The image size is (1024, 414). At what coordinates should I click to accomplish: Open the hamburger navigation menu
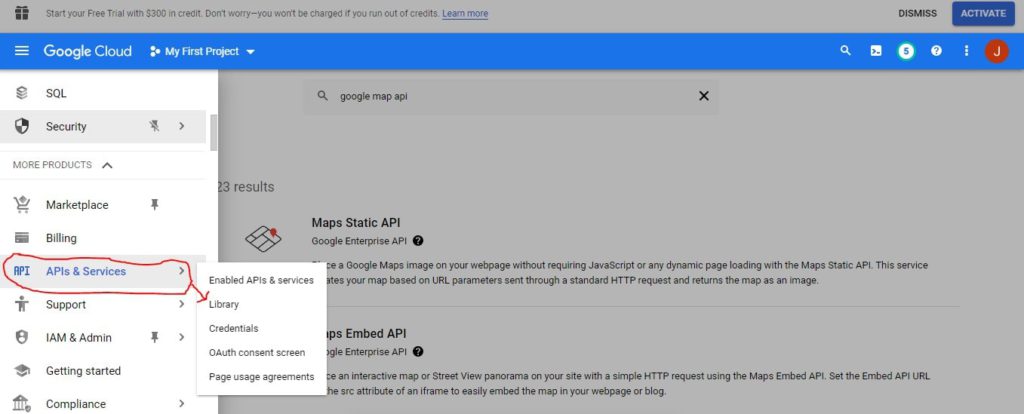point(21,51)
